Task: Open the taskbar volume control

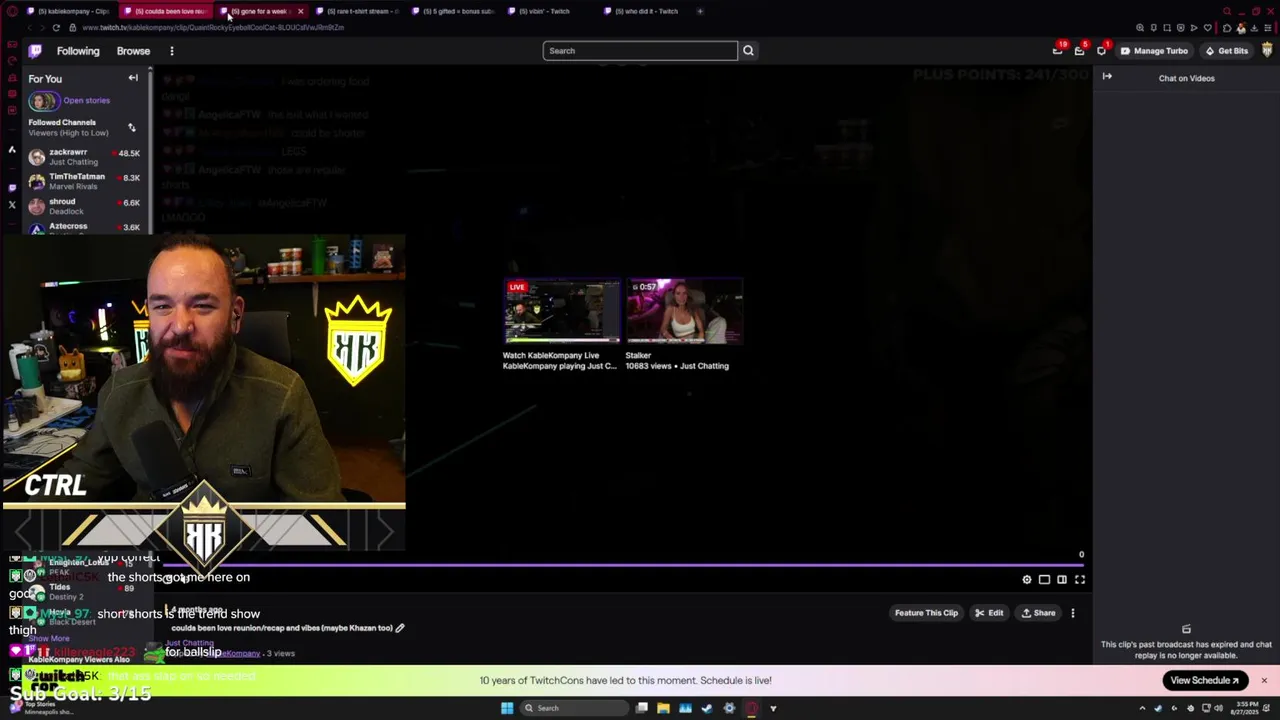Action: [1218, 708]
